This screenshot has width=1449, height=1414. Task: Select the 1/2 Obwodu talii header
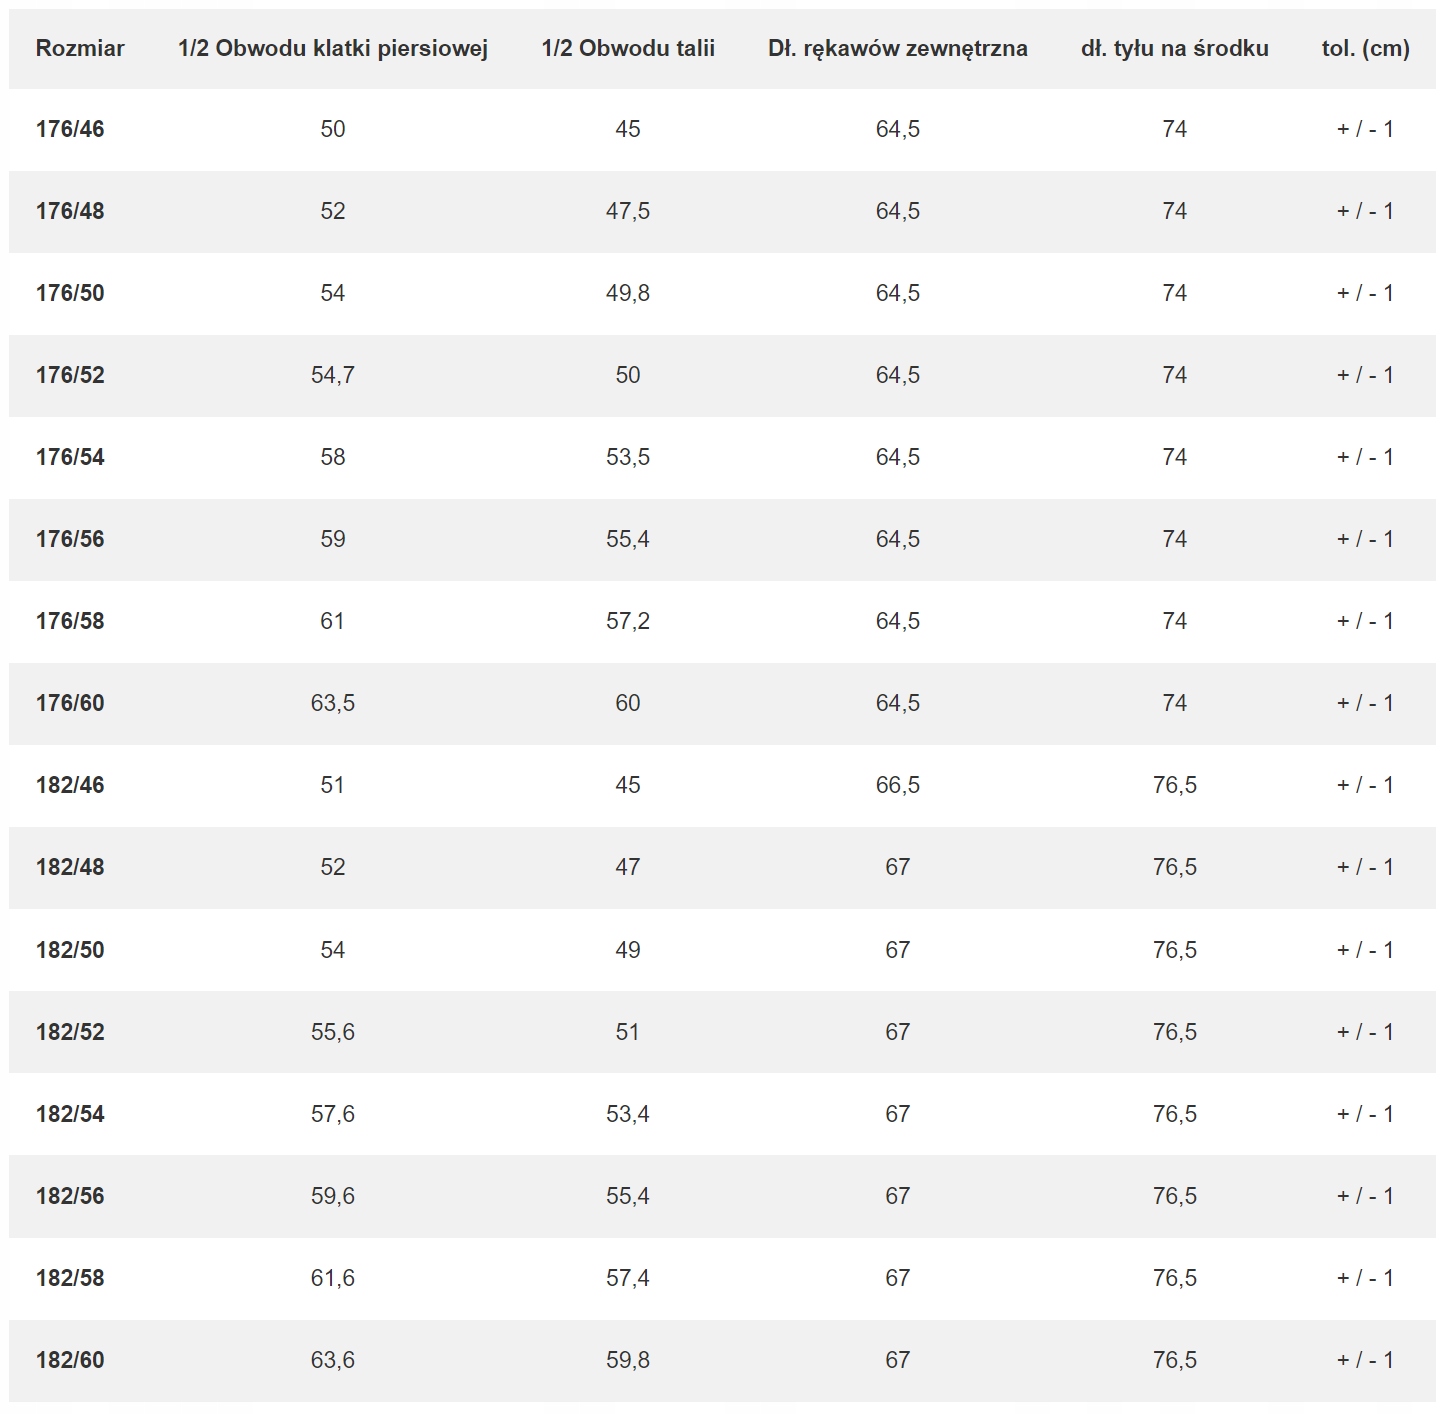(x=628, y=48)
